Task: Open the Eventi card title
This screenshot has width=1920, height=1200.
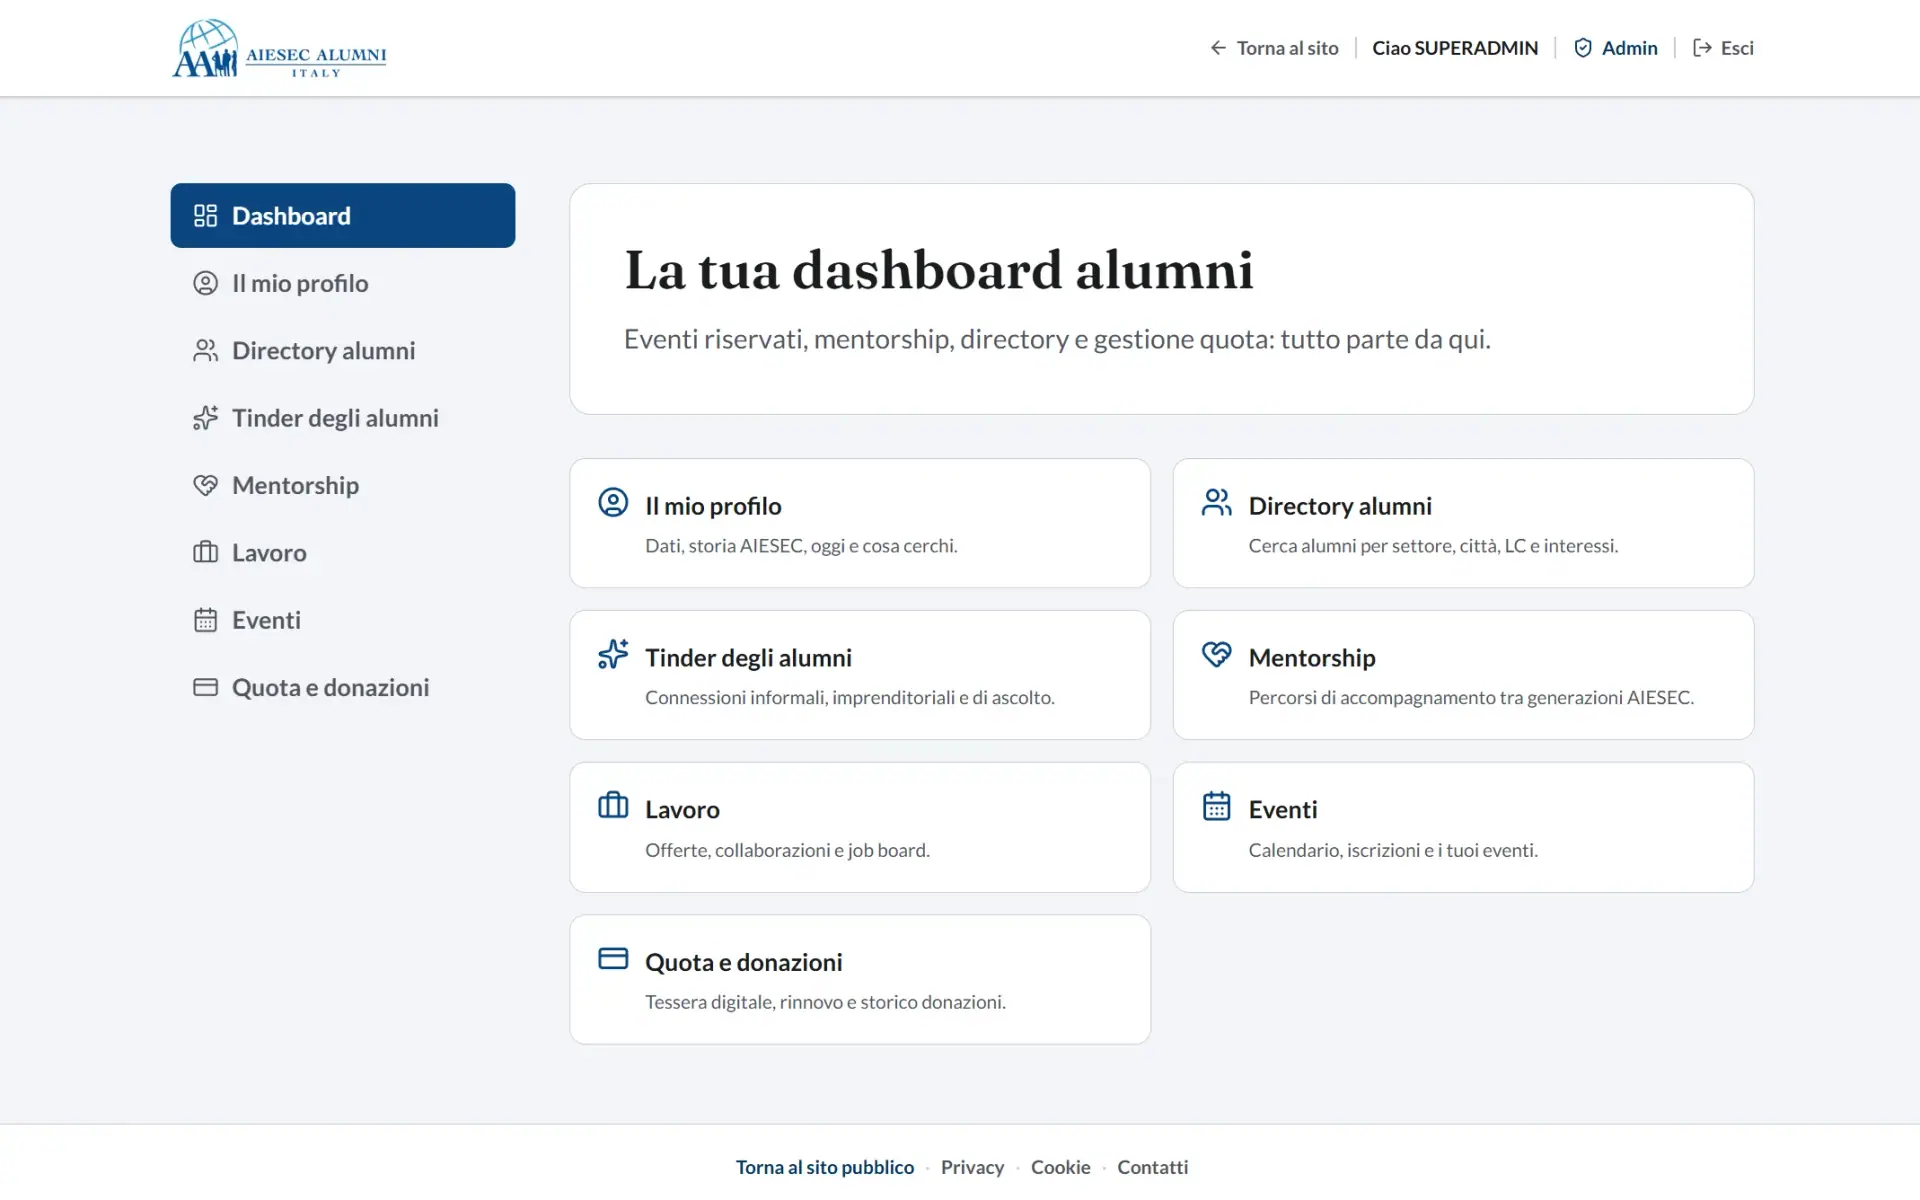Action: point(1283,810)
